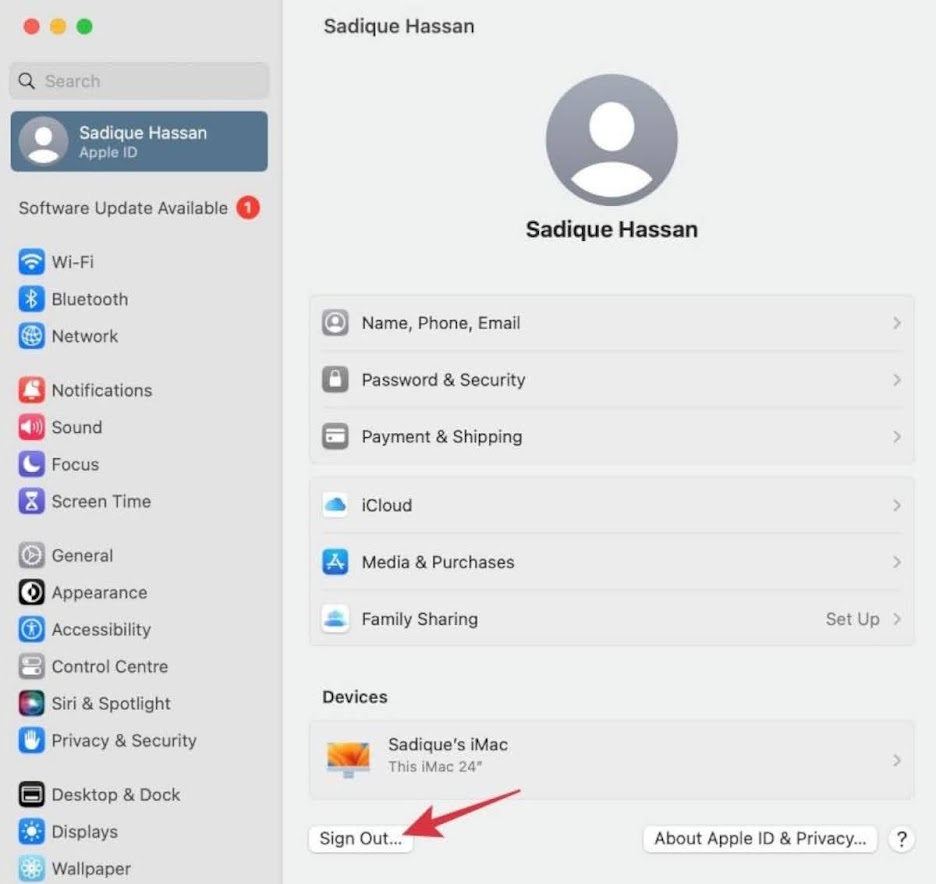The width and height of the screenshot is (936, 884).
Task: Expand Sadique's iMac device chevron
Action: (x=897, y=760)
